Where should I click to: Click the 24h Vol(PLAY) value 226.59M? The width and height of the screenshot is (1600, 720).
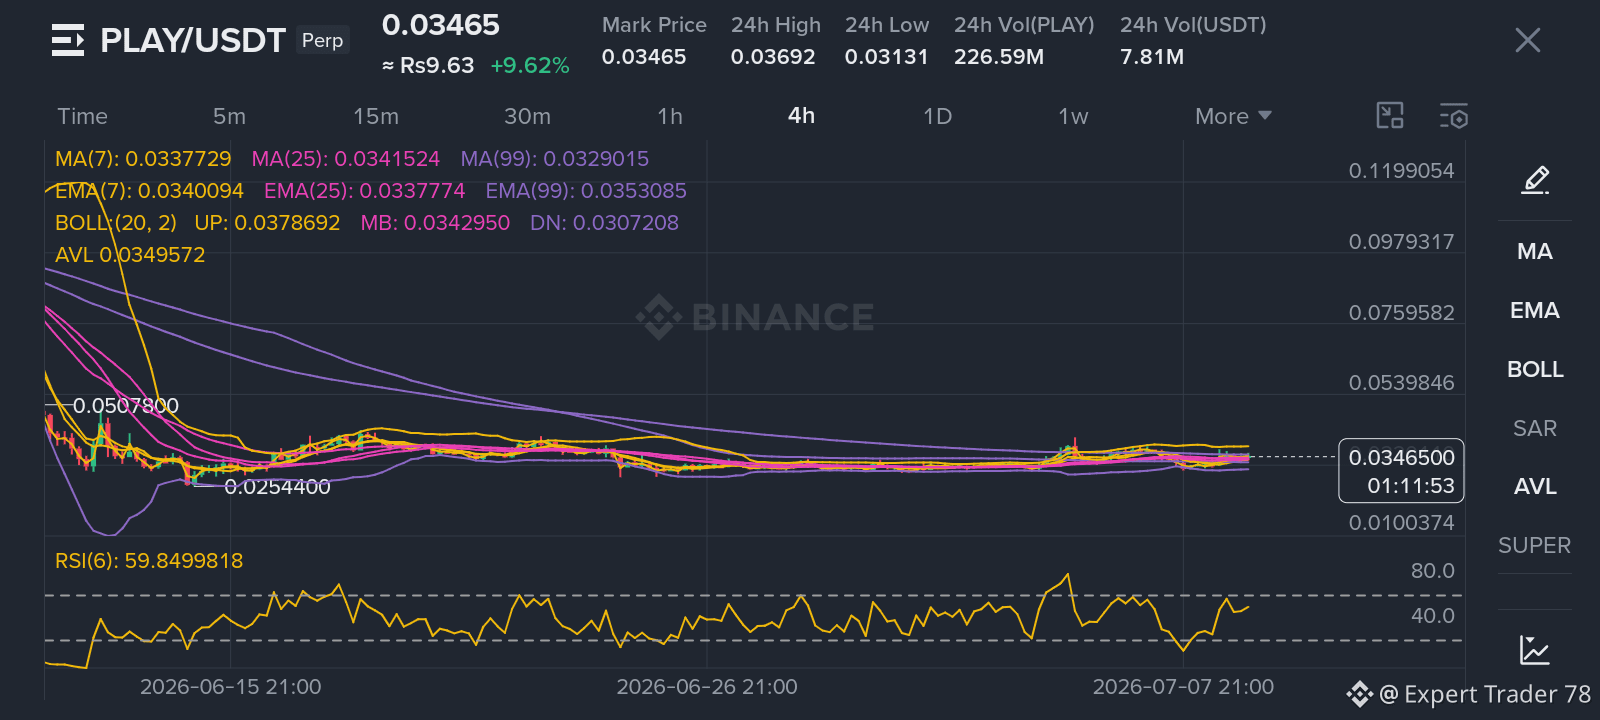point(999,57)
